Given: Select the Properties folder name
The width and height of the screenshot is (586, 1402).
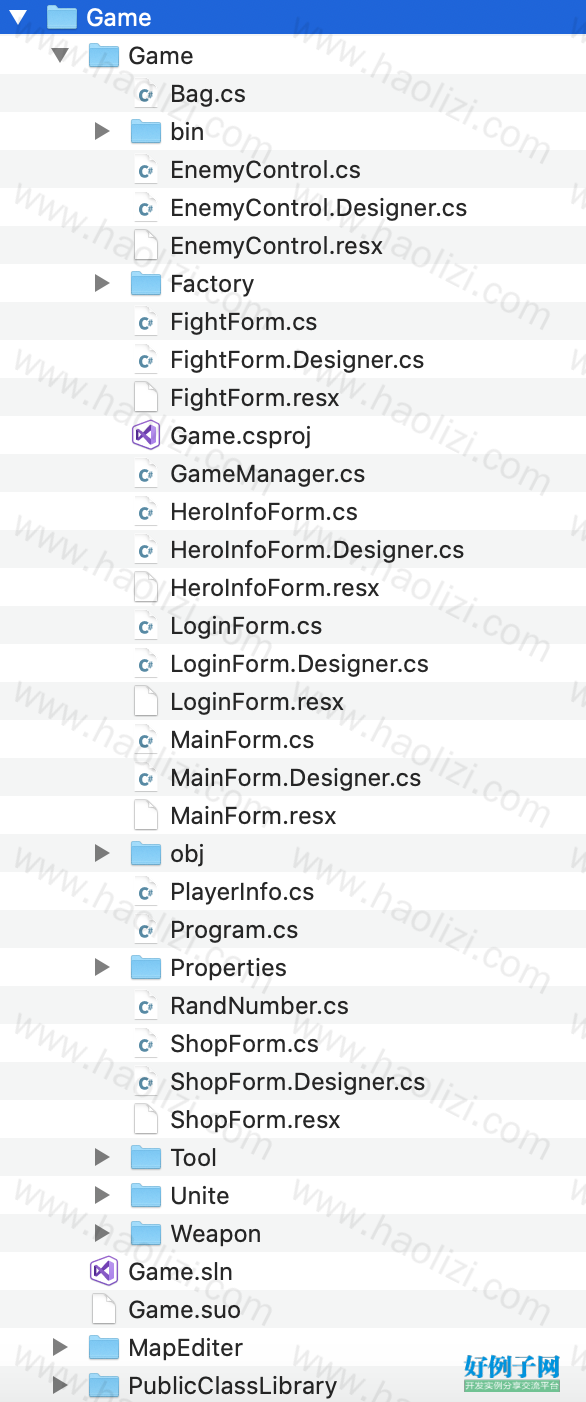Looking at the screenshot, I should click(x=228, y=968).
